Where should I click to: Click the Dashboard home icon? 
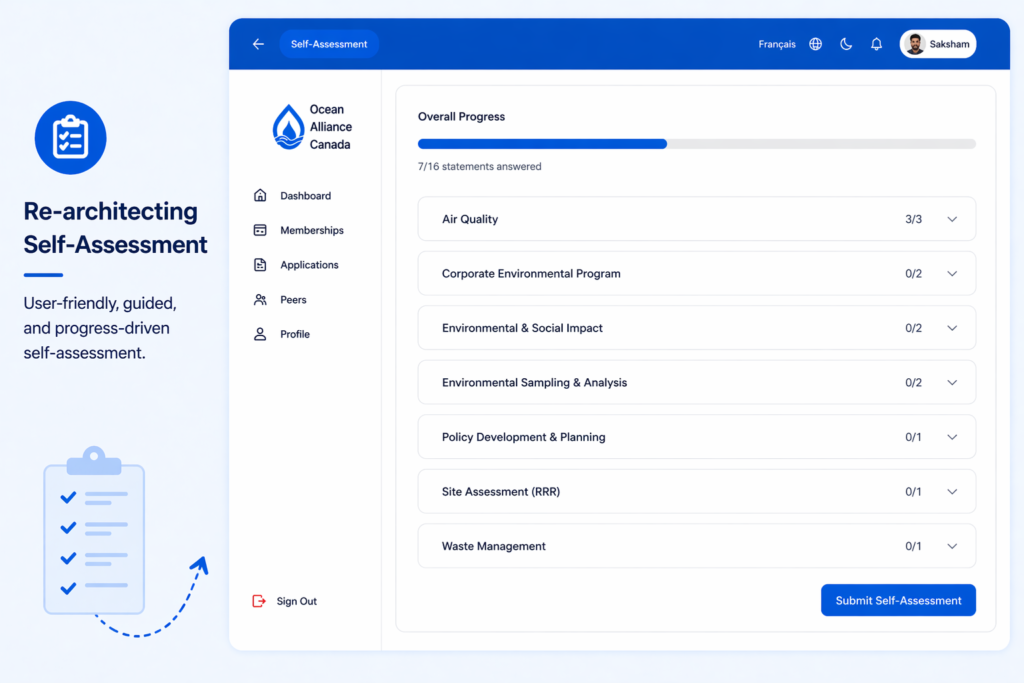pos(260,196)
